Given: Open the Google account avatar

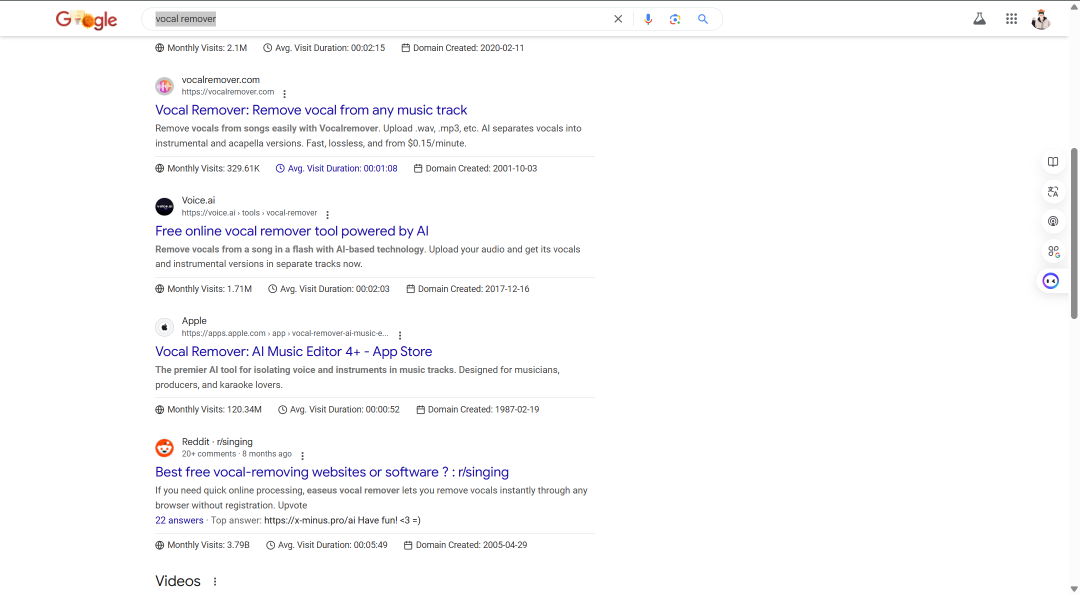Looking at the screenshot, I should [x=1041, y=19].
